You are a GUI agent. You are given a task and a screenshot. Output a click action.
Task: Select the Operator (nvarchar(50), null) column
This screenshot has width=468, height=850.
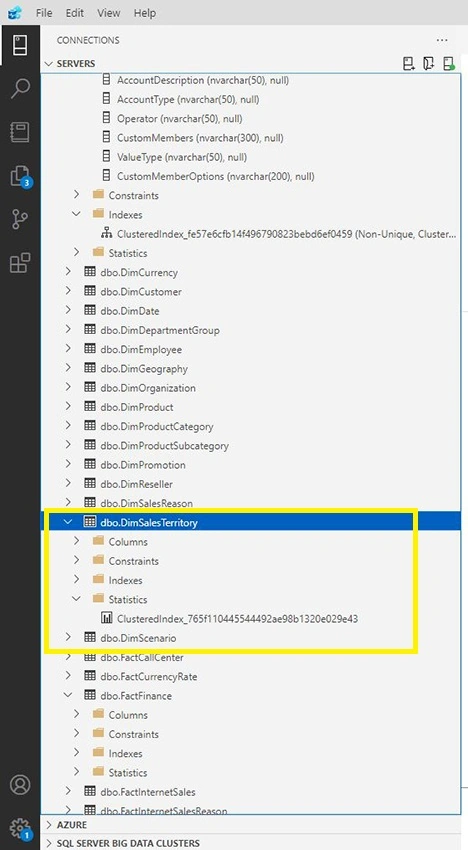[x=179, y=118]
